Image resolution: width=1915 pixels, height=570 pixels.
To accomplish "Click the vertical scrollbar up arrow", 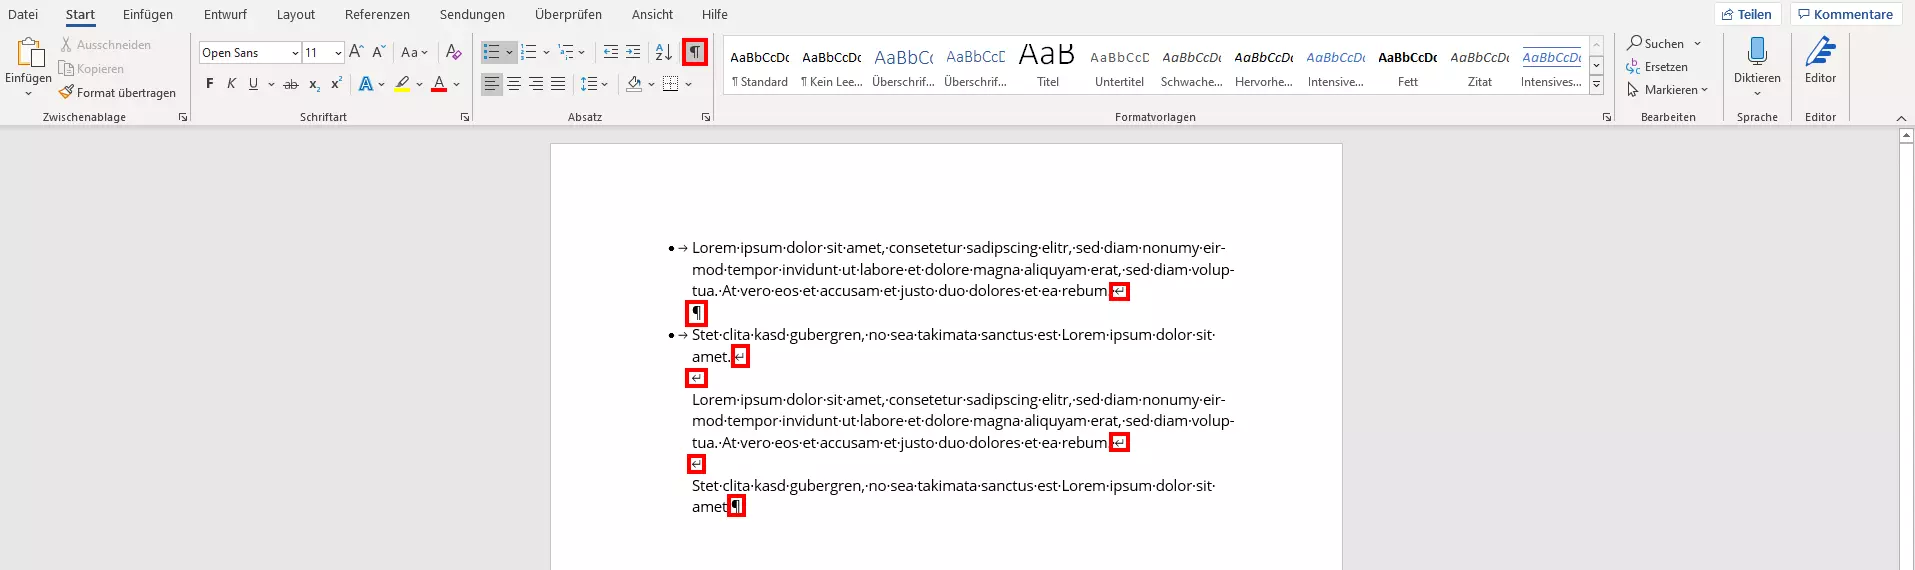I will point(1906,136).
